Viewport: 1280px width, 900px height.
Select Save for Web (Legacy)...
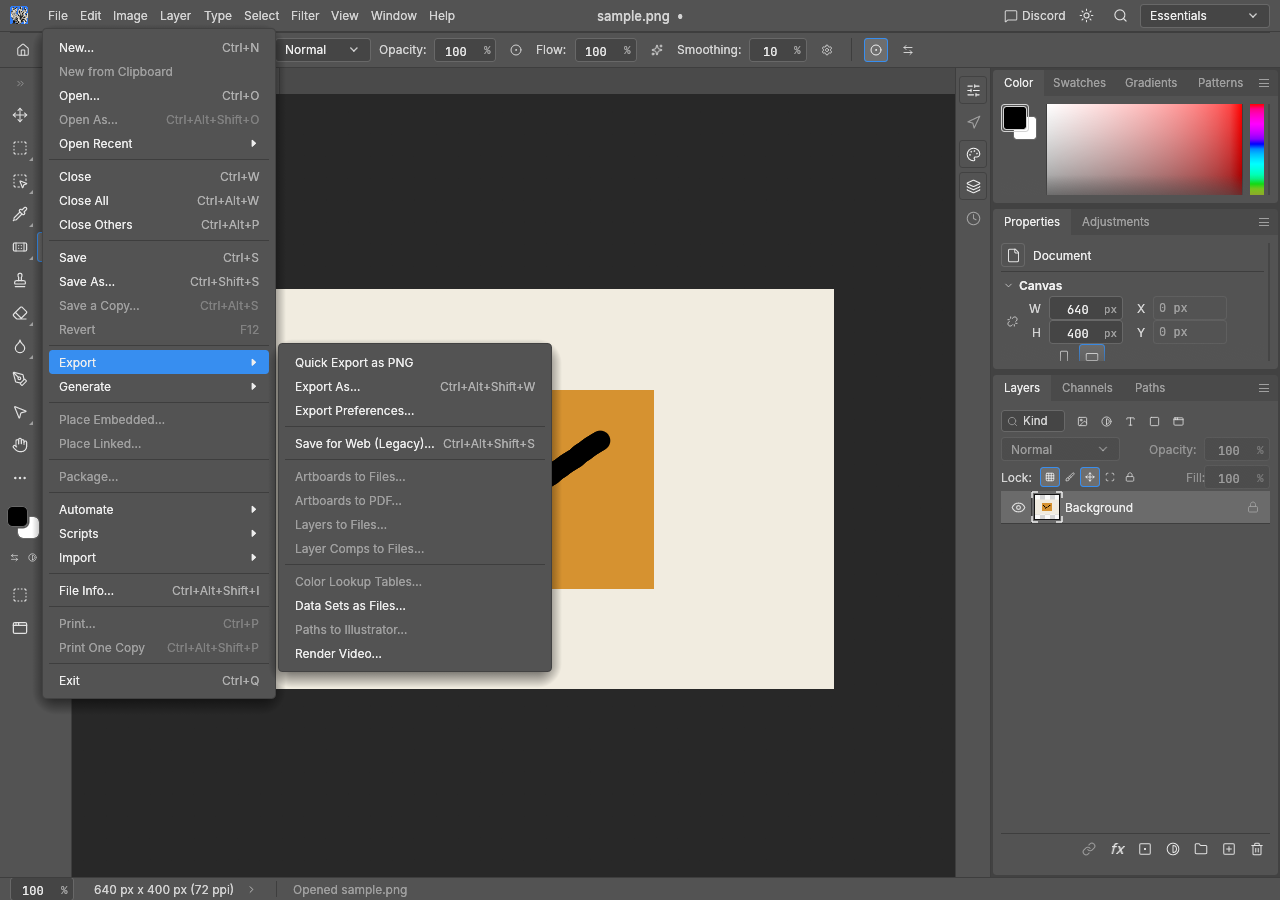415,444
